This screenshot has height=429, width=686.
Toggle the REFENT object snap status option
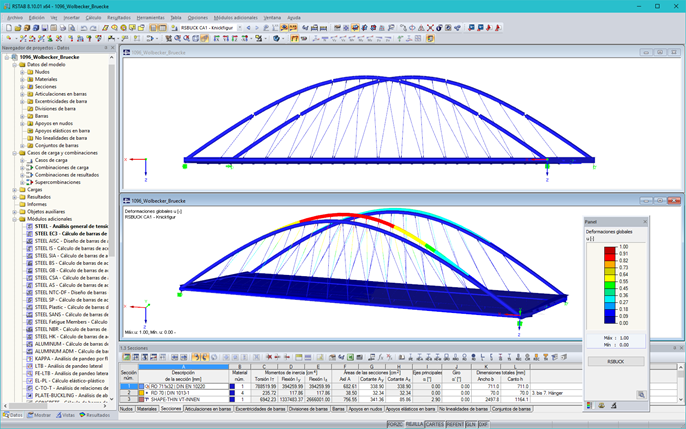[455, 425]
